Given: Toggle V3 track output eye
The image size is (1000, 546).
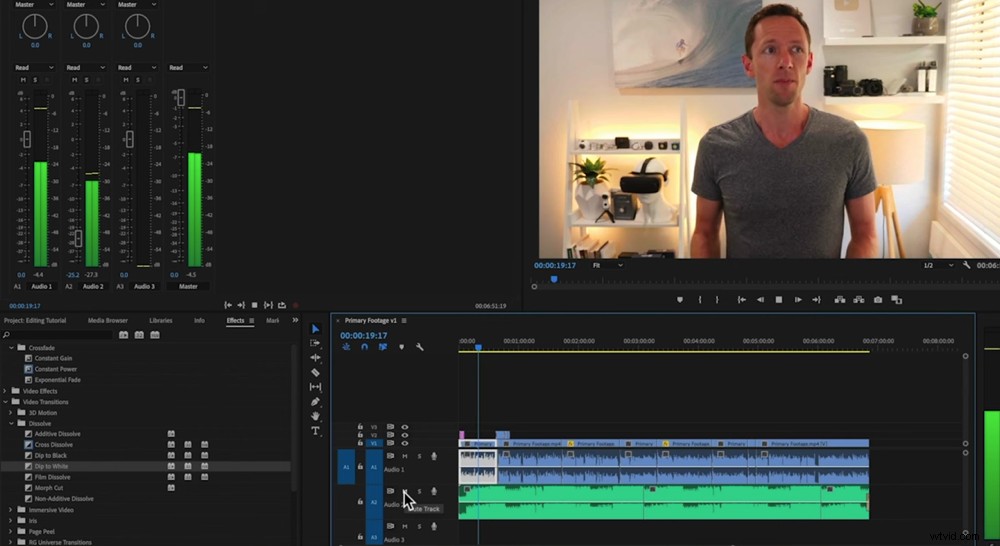Looking at the screenshot, I should [404, 427].
